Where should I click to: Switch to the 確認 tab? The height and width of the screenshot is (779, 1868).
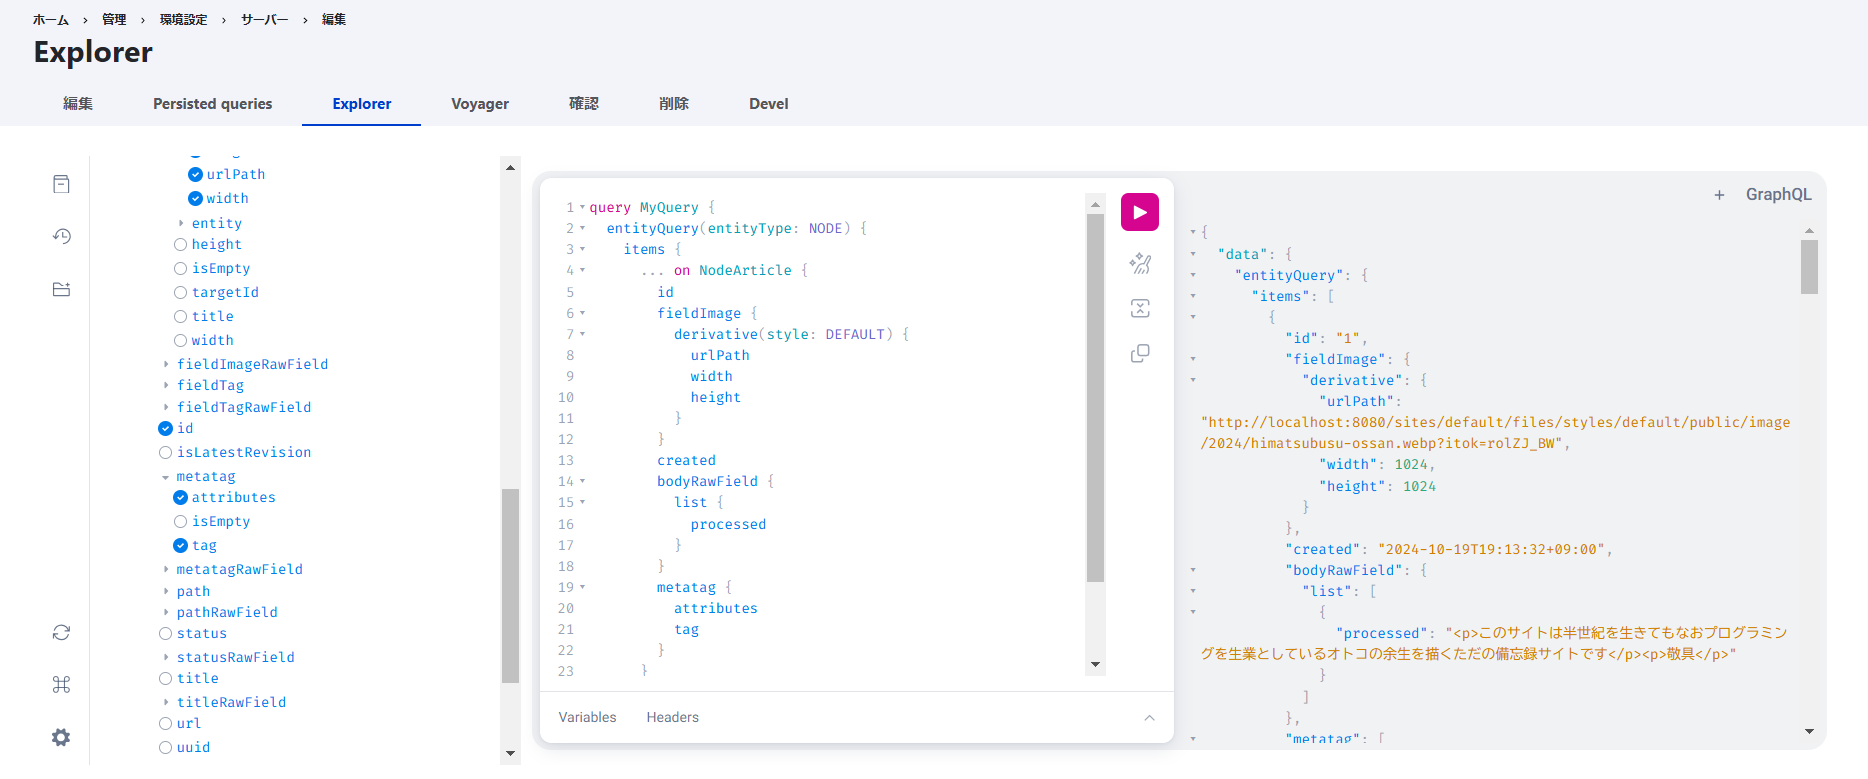point(584,104)
